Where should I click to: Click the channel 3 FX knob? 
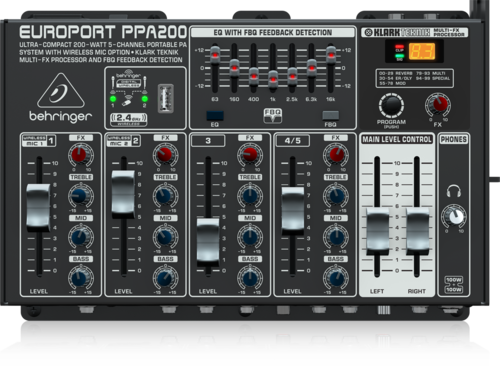[x=250, y=155]
